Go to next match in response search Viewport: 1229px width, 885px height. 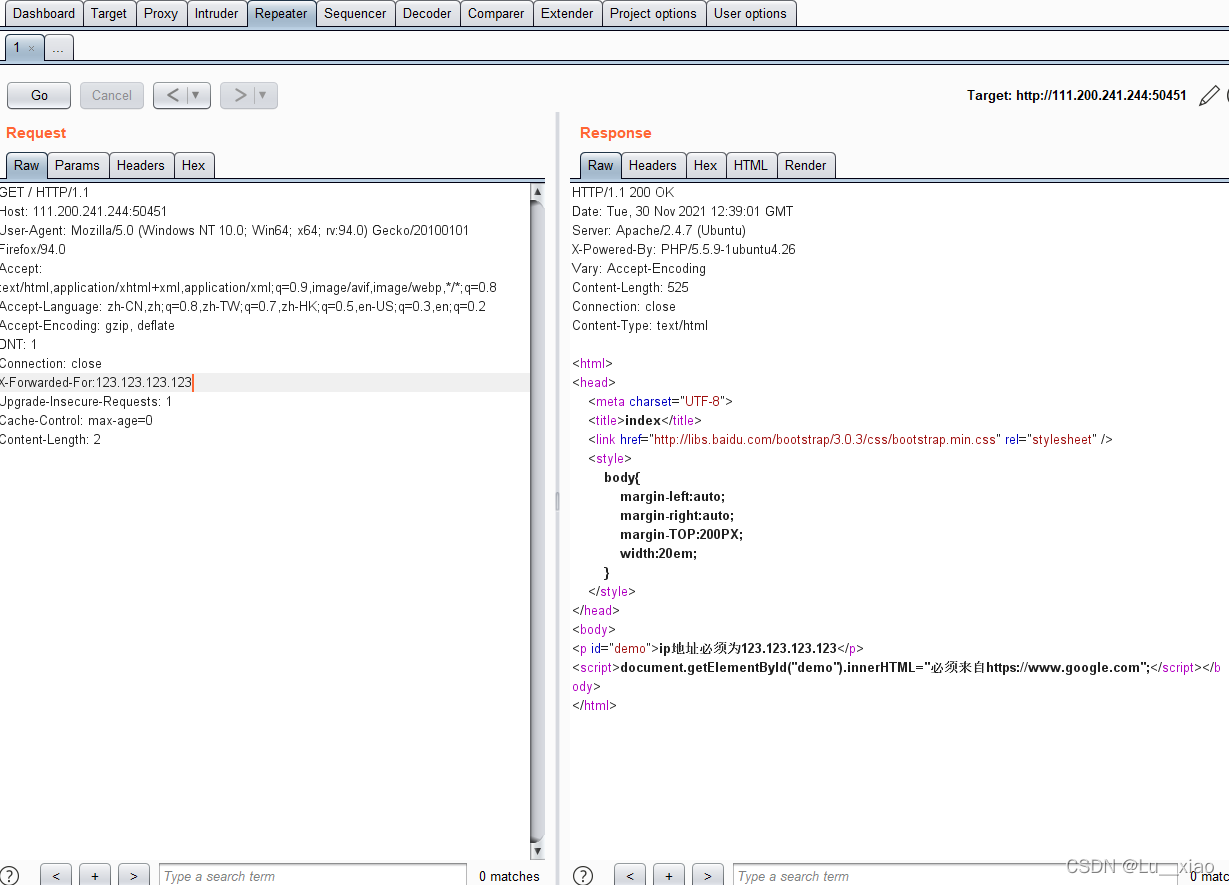pos(707,876)
